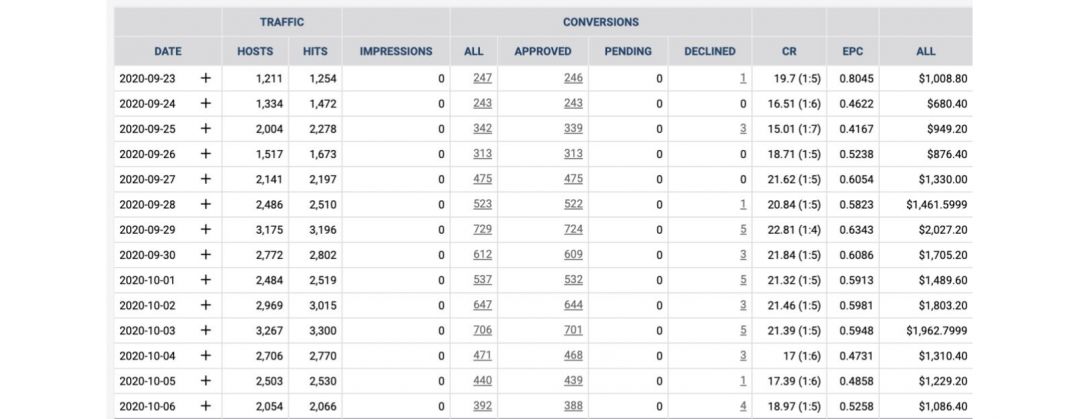Image resolution: width=1080 pixels, height=419 pixels.
Task: Expand the 2020-10-04 row
Action: pyautogui.click(x=206, y=355)
